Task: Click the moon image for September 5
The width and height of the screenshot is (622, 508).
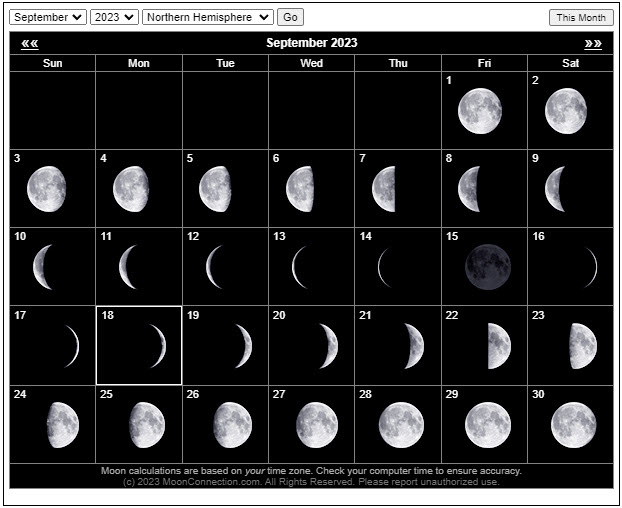Action: [x=215, y=189]
